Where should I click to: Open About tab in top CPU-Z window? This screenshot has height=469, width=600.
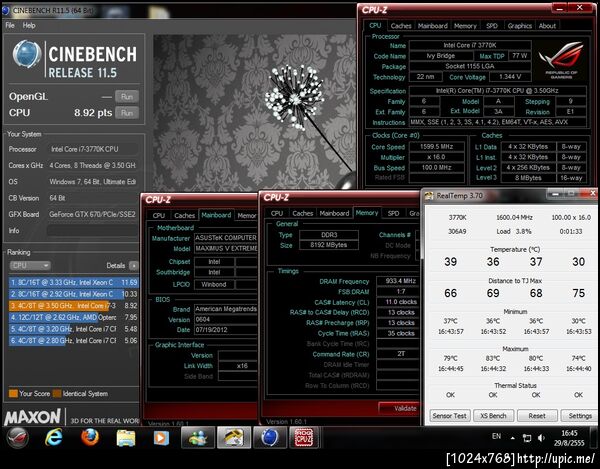pos(547,26)
